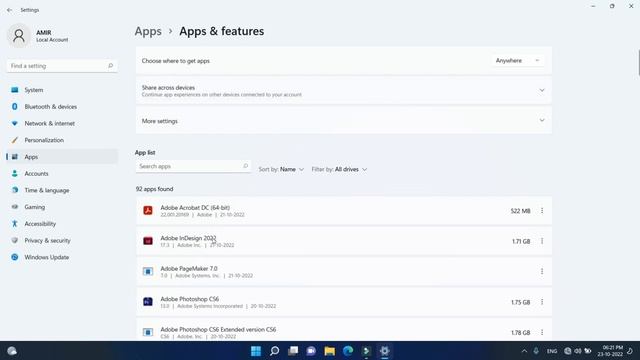The height and width of the screenshot is (360, 640).
Task: Click the Accessibility figure icon
Action: click(x=15, y=224)
